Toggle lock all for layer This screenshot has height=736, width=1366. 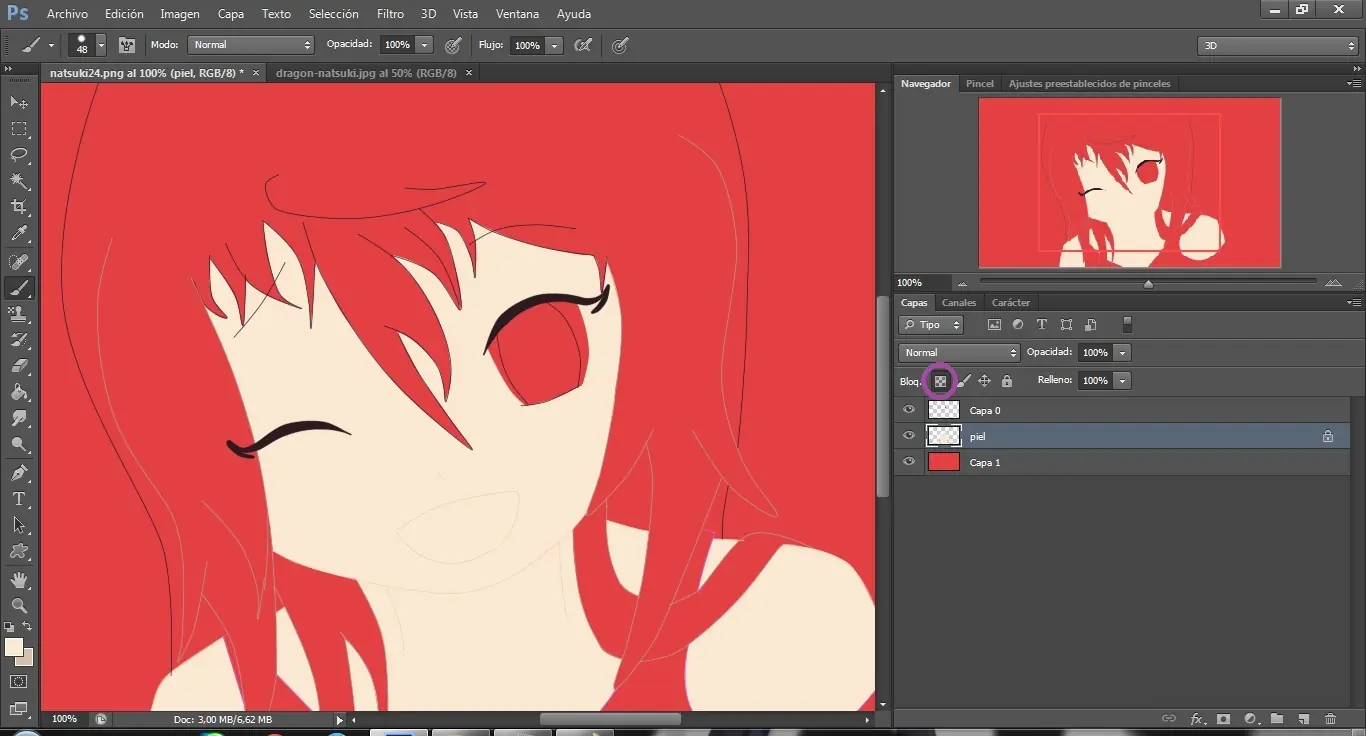coord(1007,381)
